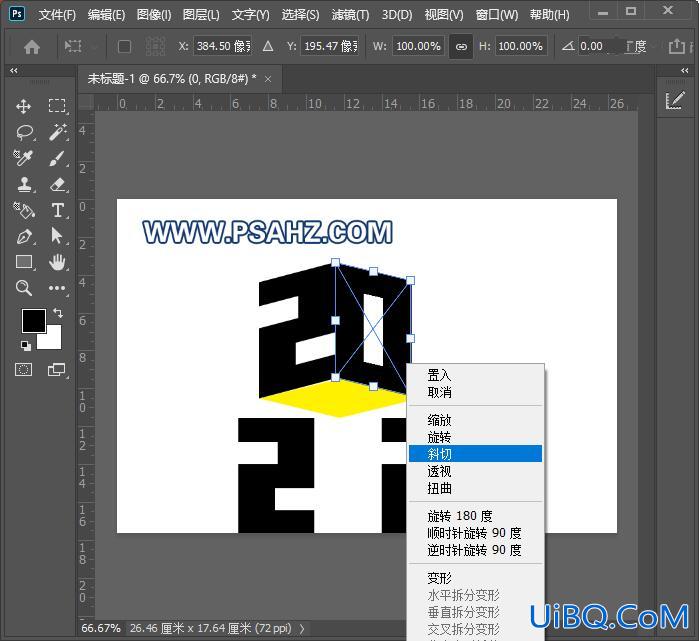Image resolution: width=699 pixels, height=641 pixels.
Task: Select the Brush tool
Action: pos(58,158)
